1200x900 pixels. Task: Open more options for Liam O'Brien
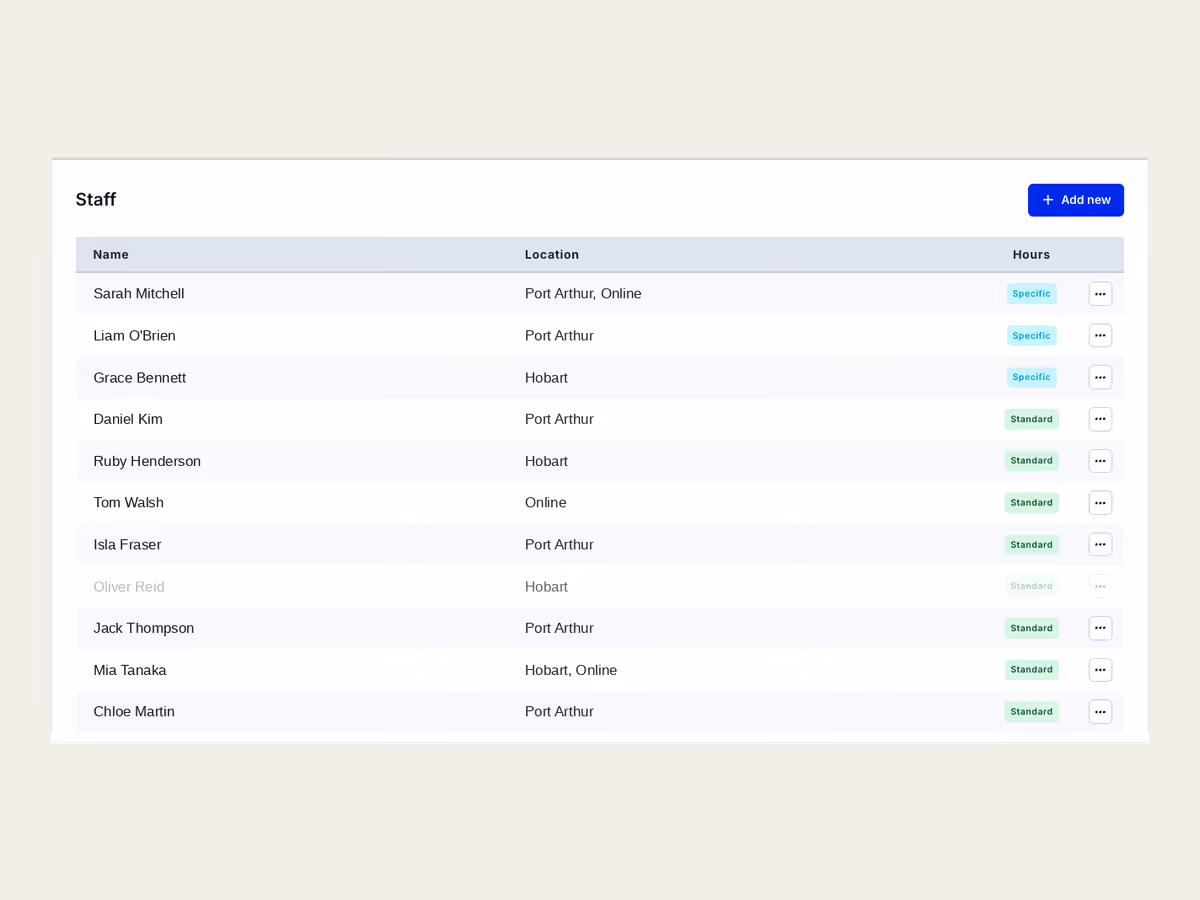click(x=1100, y=336)
